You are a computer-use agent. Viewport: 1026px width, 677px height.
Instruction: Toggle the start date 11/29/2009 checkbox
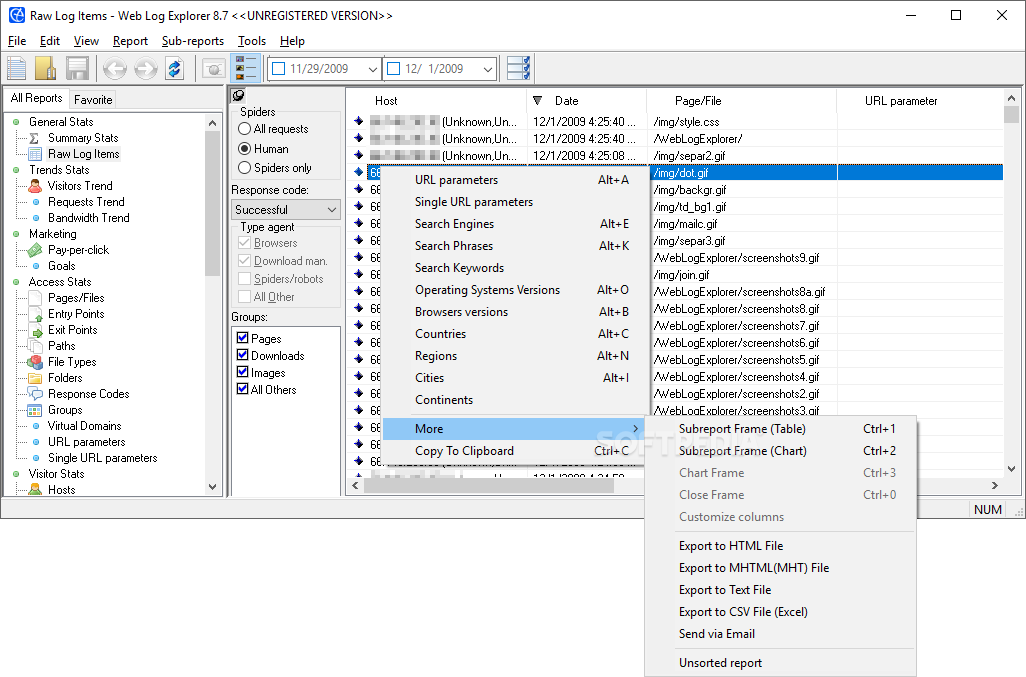(x=279, y=69)
